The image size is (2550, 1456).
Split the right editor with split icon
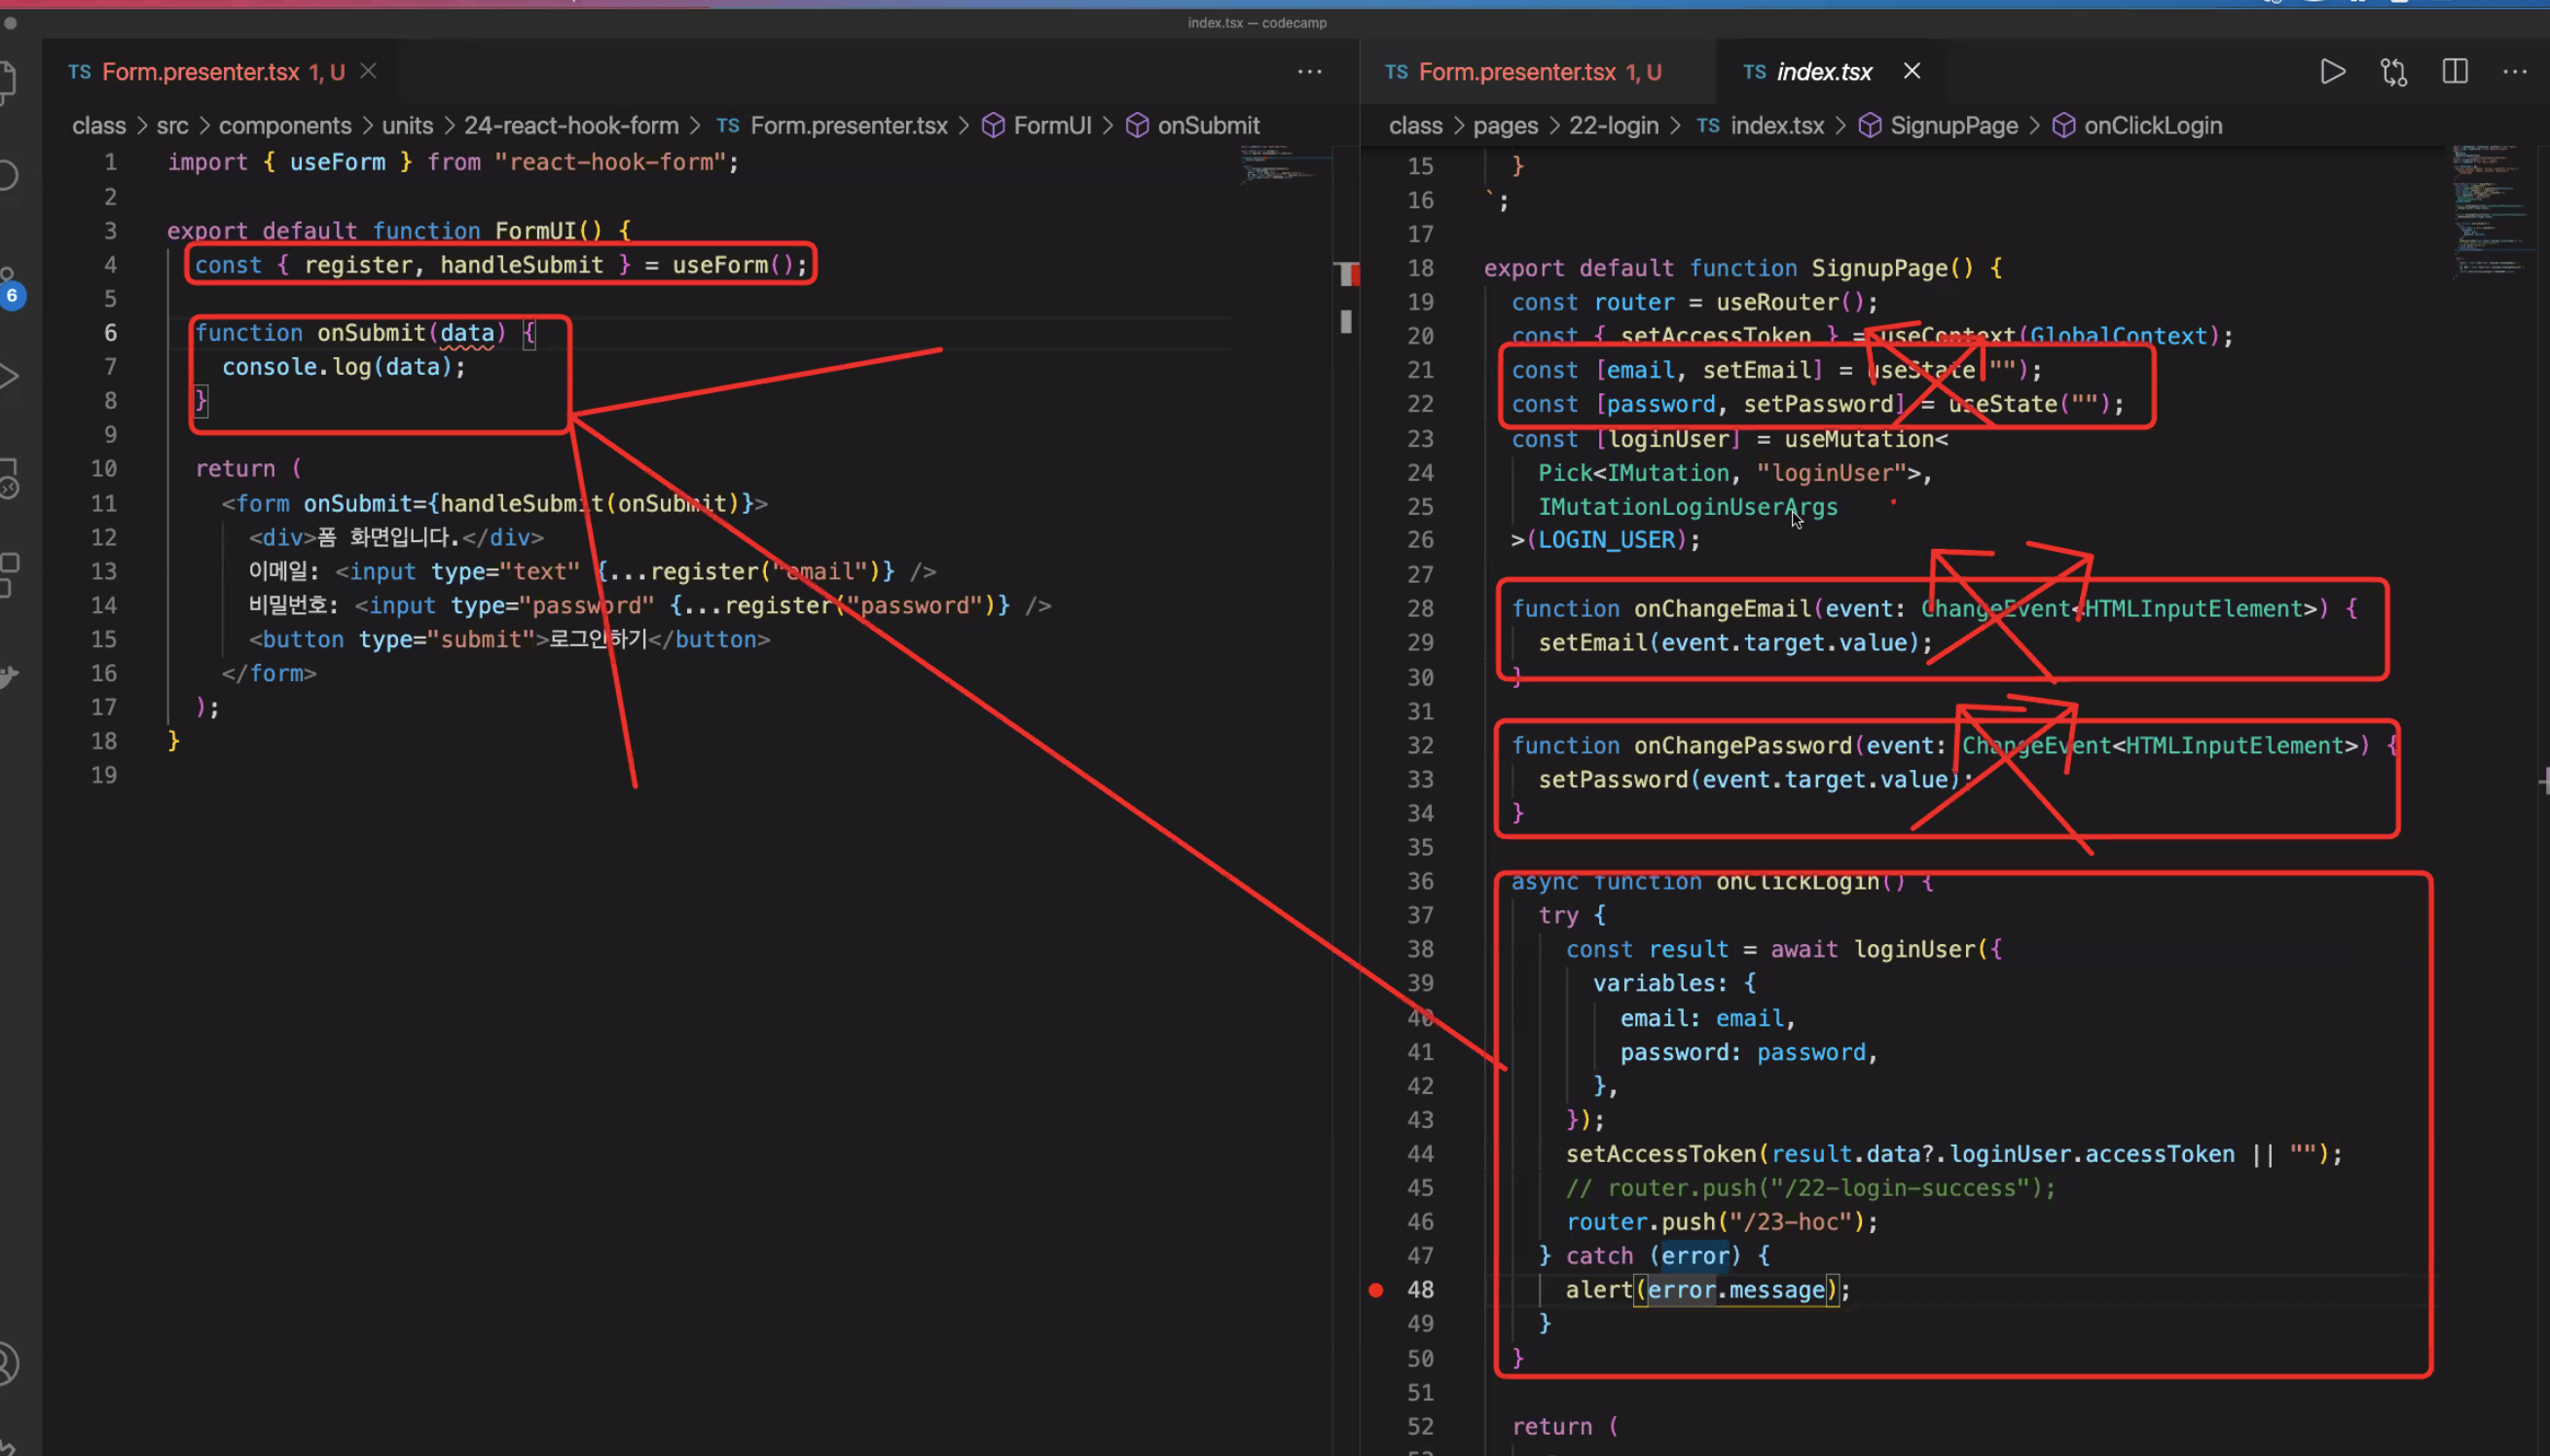[x=2455, y=72]
